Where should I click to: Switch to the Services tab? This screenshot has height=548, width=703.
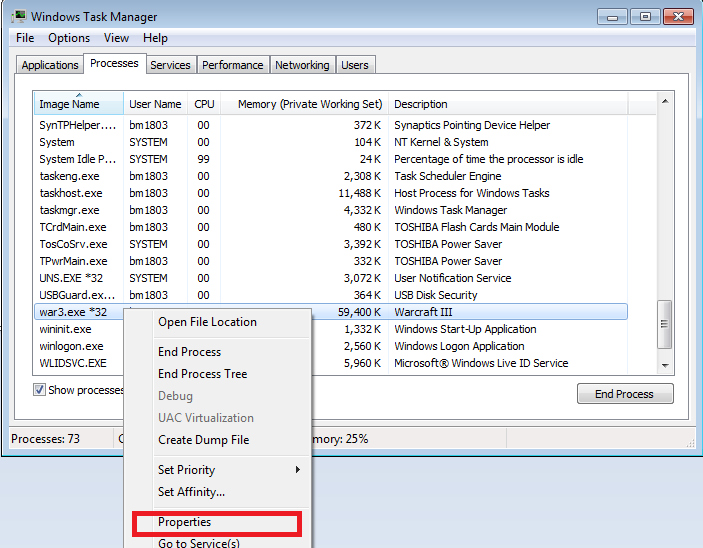pyautogui.click(x=170, y=65)
